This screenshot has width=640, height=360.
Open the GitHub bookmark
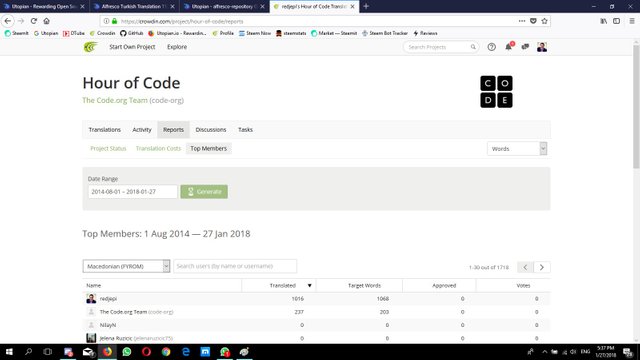point(131,33)
